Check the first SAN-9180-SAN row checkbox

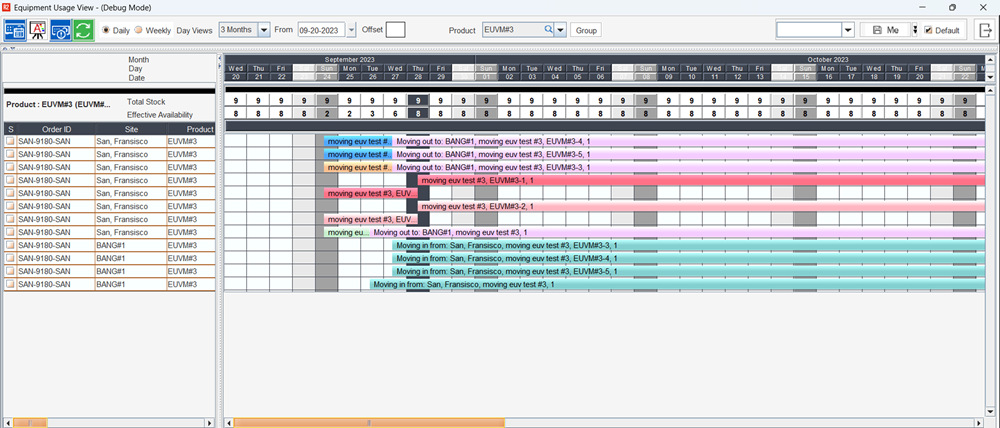10,142
